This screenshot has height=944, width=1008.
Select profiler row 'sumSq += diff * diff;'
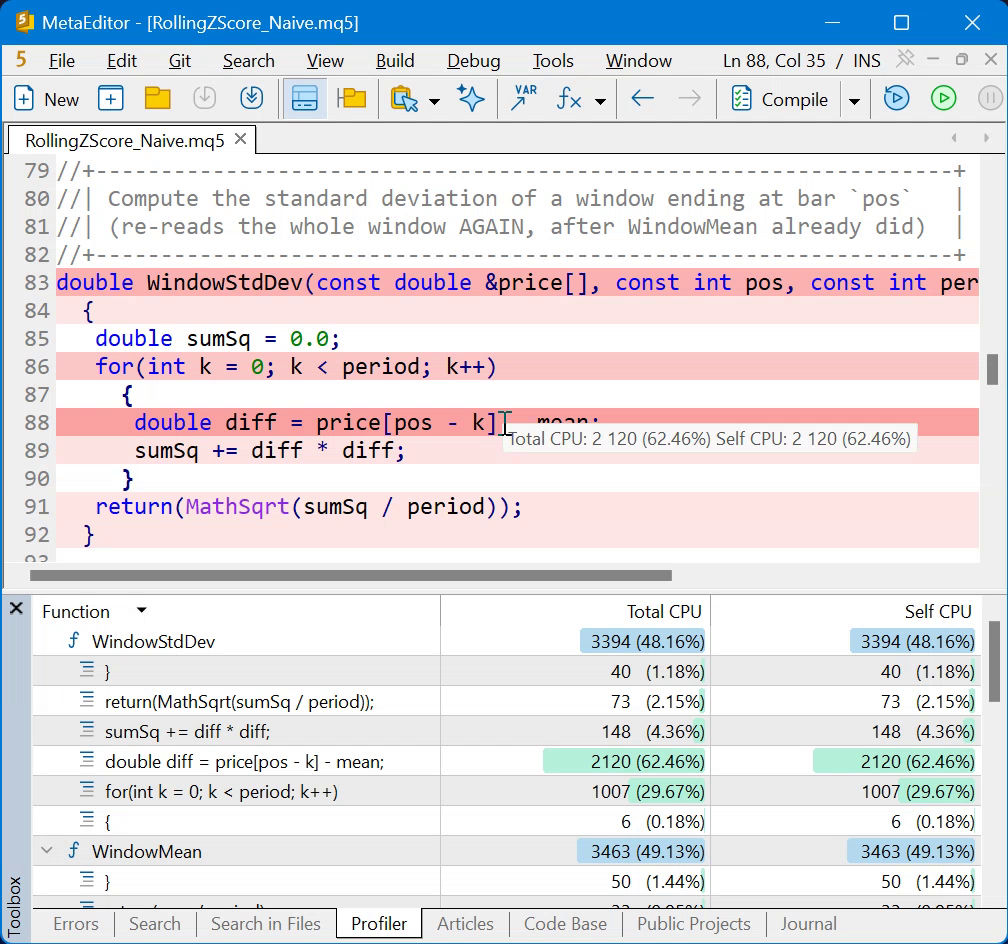(x=507, y=731)
